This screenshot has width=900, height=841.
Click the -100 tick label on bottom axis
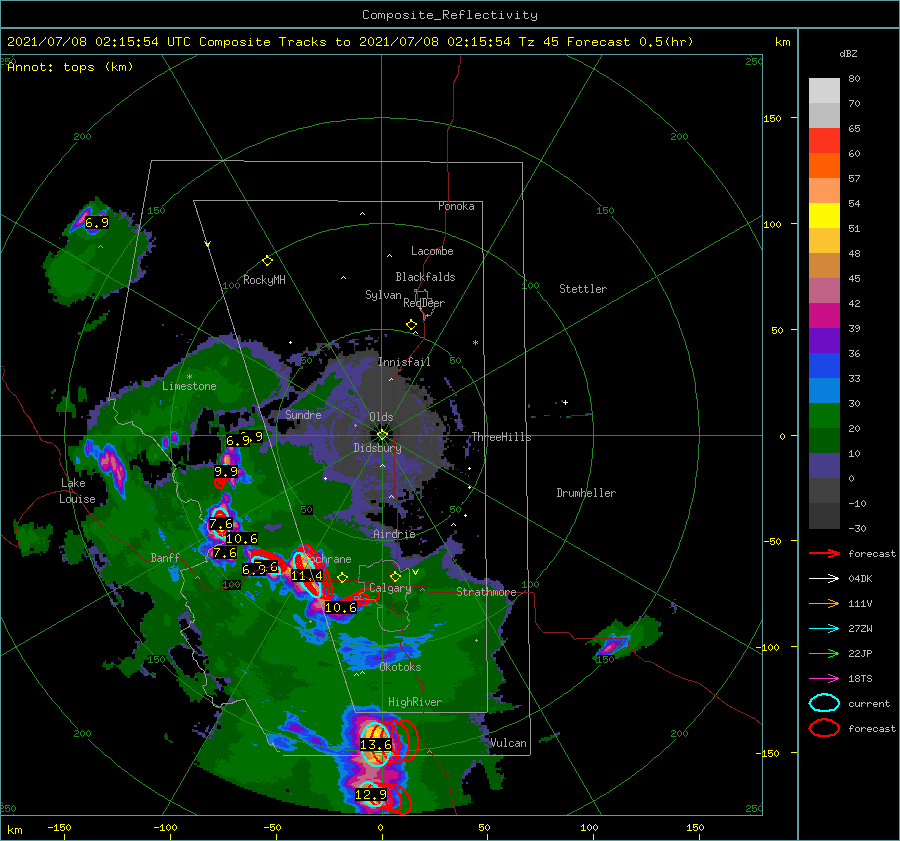(x=165, y=827)
